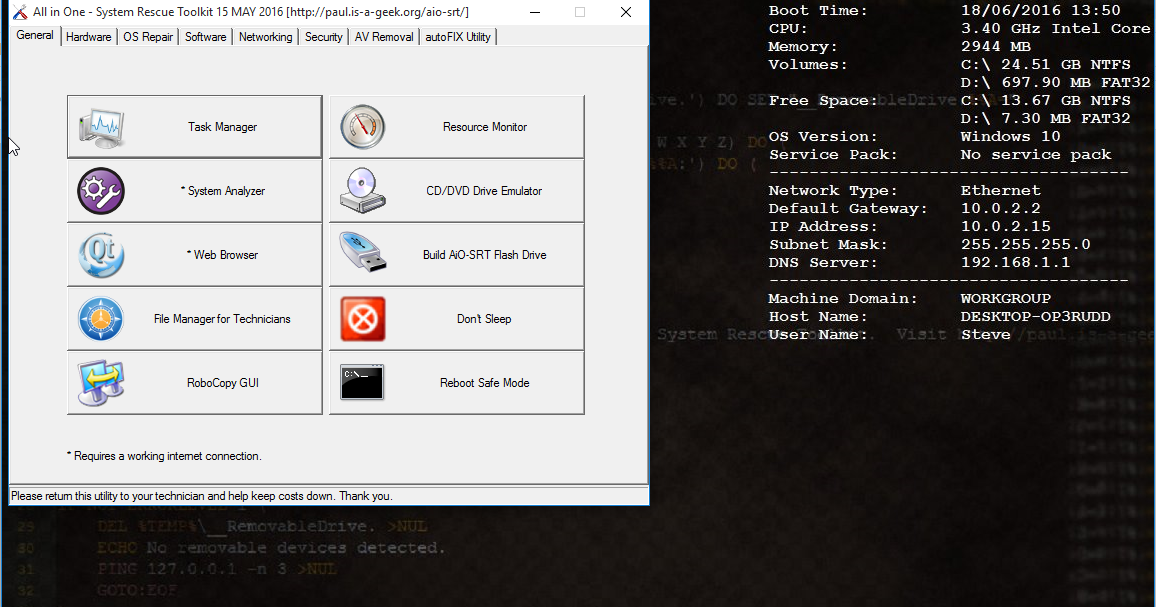Launch the Web Browser Qt icon

100,254
